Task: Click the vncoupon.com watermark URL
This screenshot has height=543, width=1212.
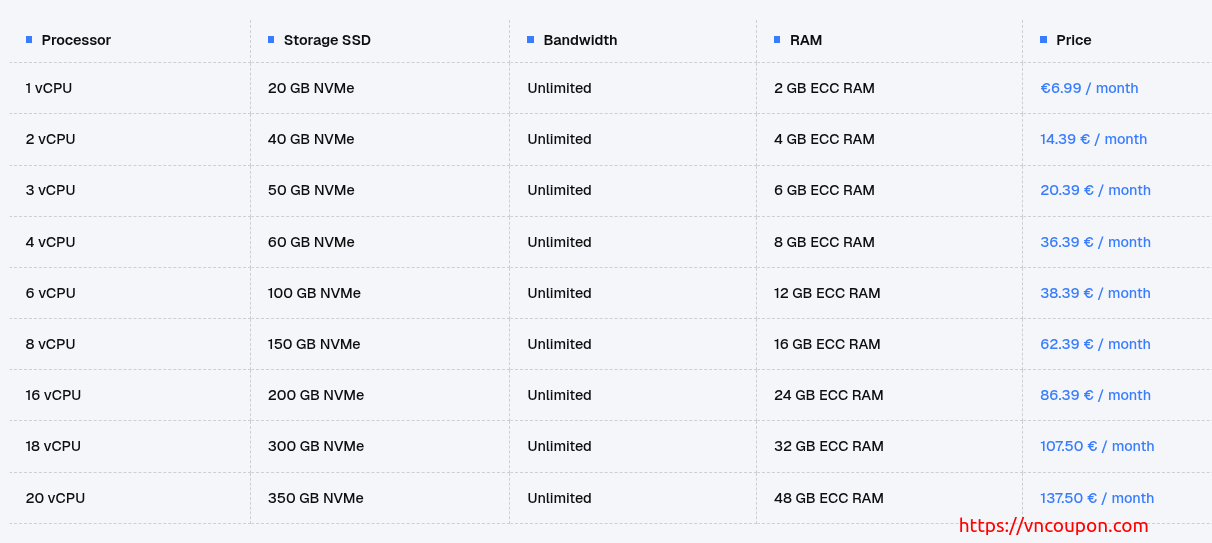Action: tap(1053, 525)
